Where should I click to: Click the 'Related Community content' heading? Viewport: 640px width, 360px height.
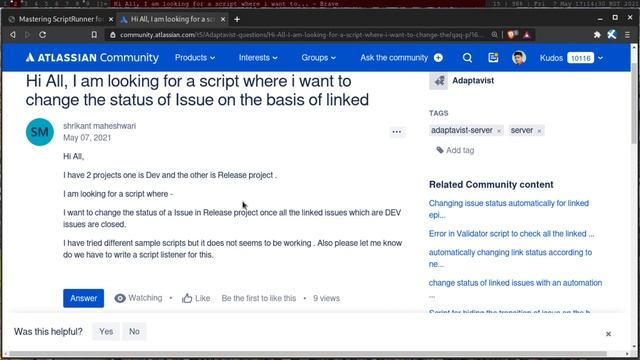point(491,184)
